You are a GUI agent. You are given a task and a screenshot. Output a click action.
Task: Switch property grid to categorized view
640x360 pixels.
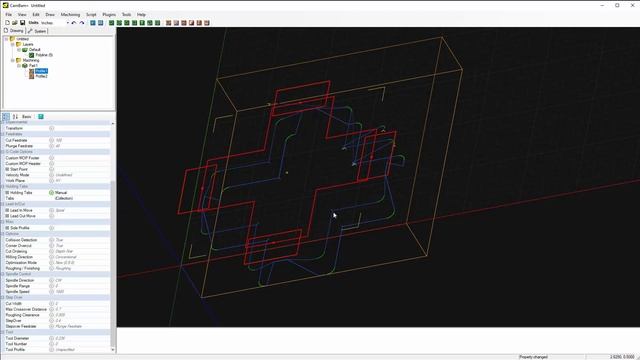click(6, 117)
